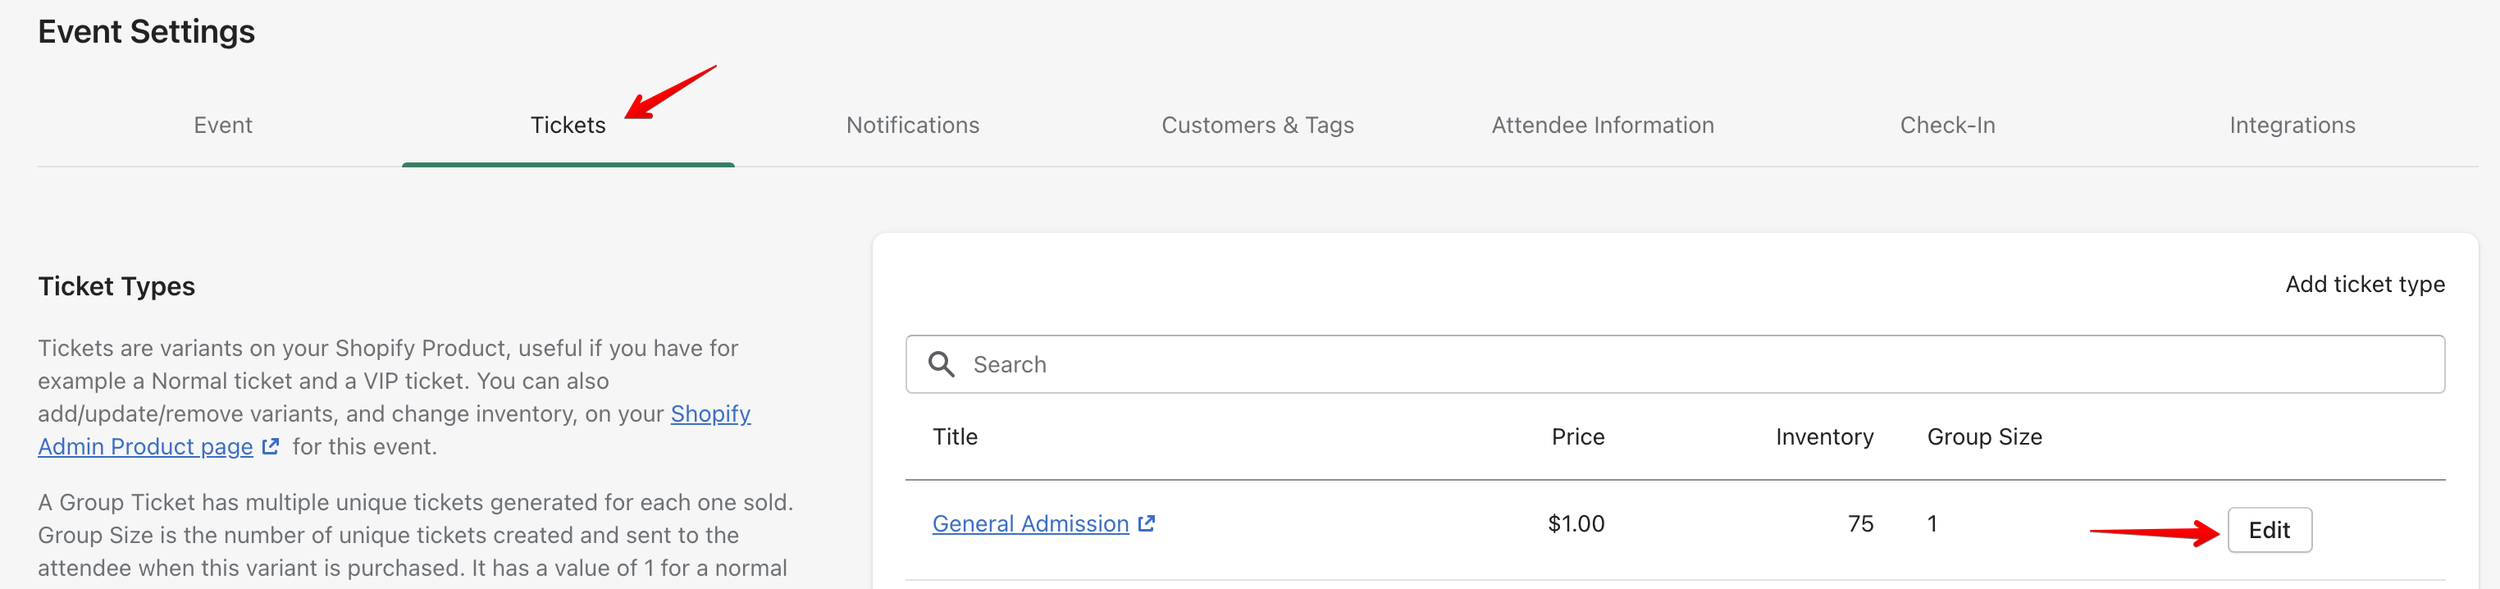
Task: Click Add ticket type
Action: click(2364, 284)
